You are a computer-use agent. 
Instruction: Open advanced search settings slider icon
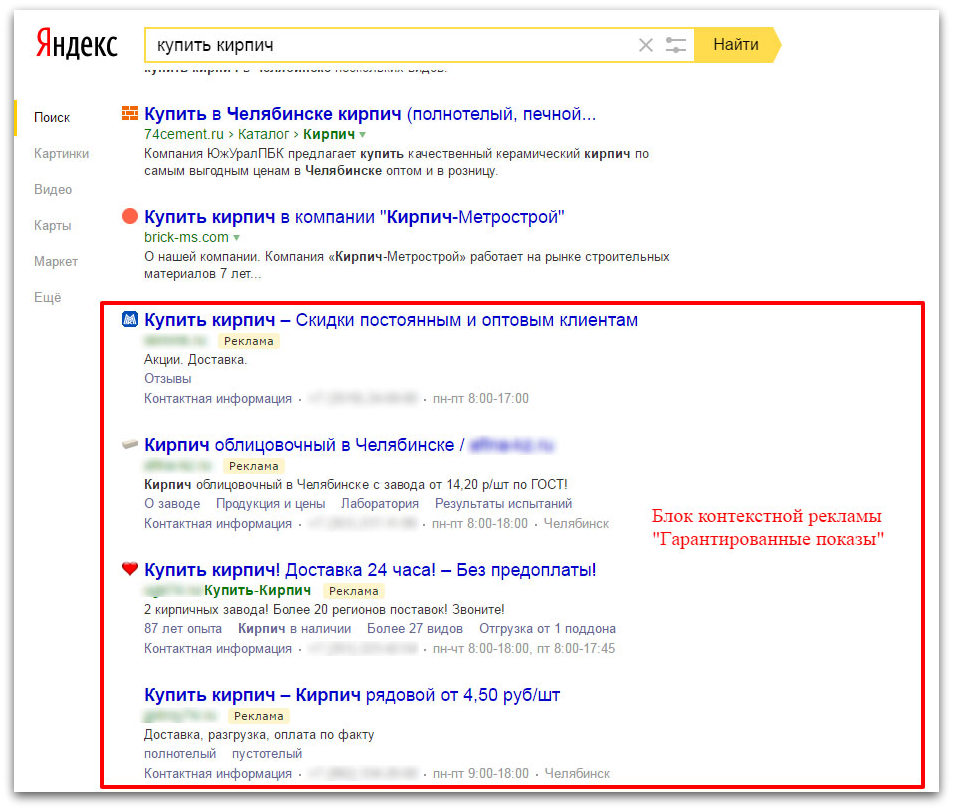point(675,44)
